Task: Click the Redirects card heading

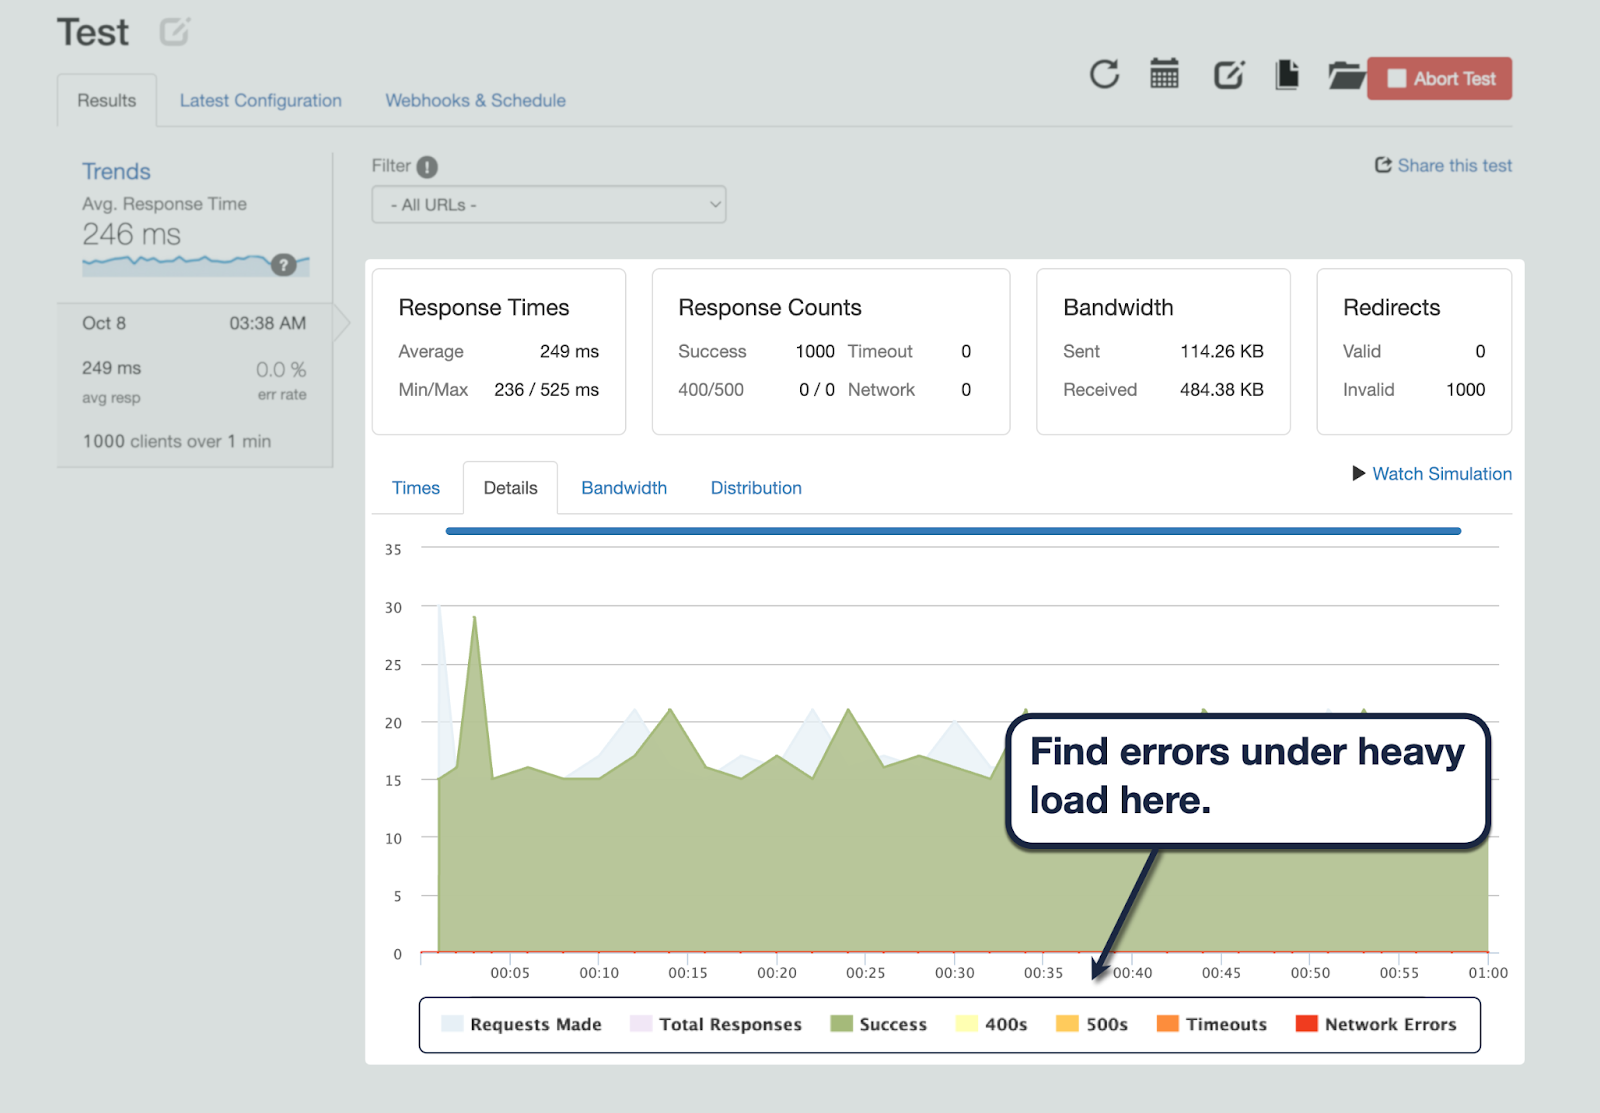Action: [x=1392, y=307]
